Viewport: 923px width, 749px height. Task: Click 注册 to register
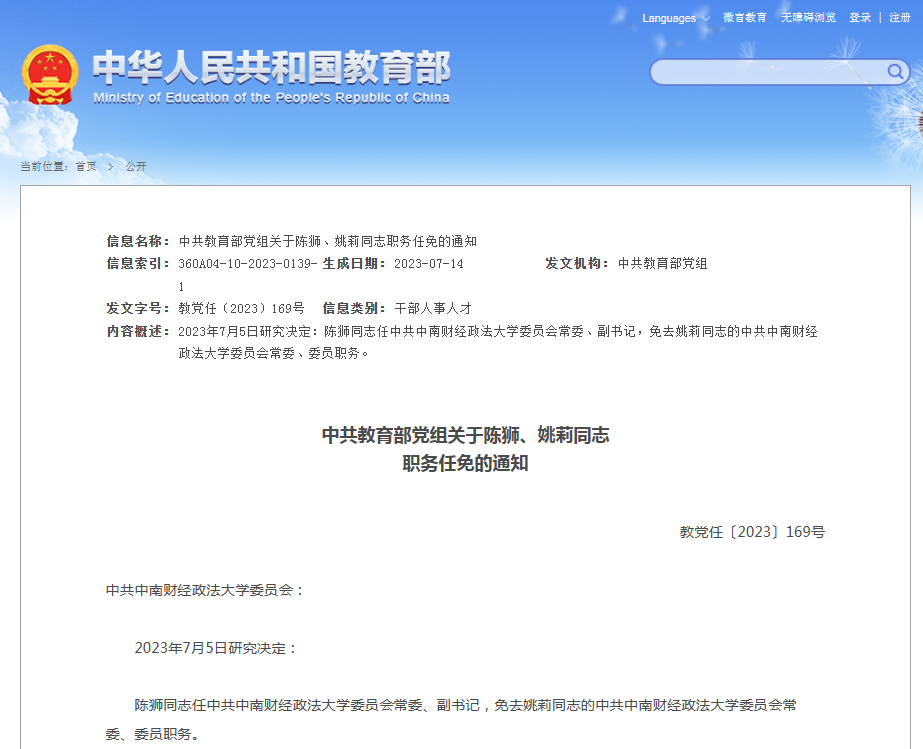[899, 18]
